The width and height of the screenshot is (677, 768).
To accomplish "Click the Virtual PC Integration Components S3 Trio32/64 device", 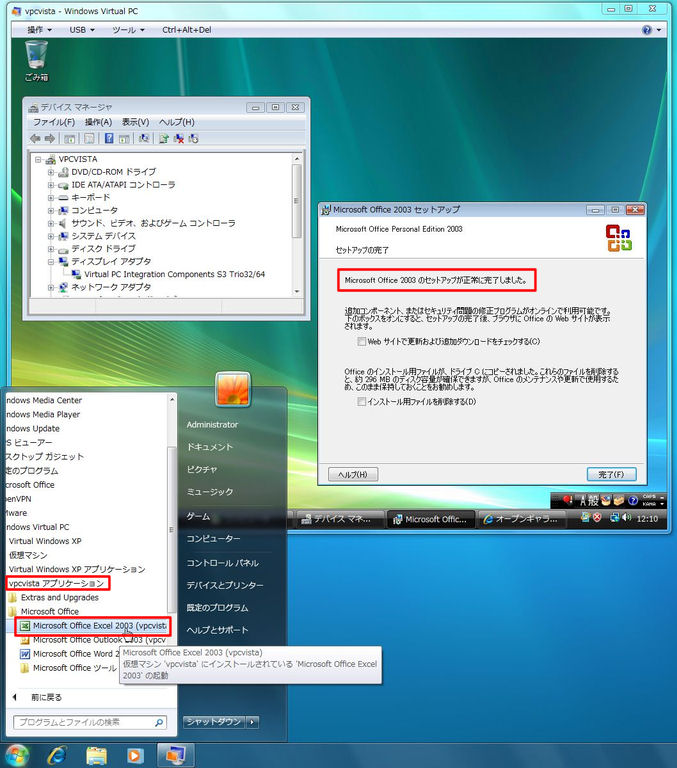I will click(174, 274).
